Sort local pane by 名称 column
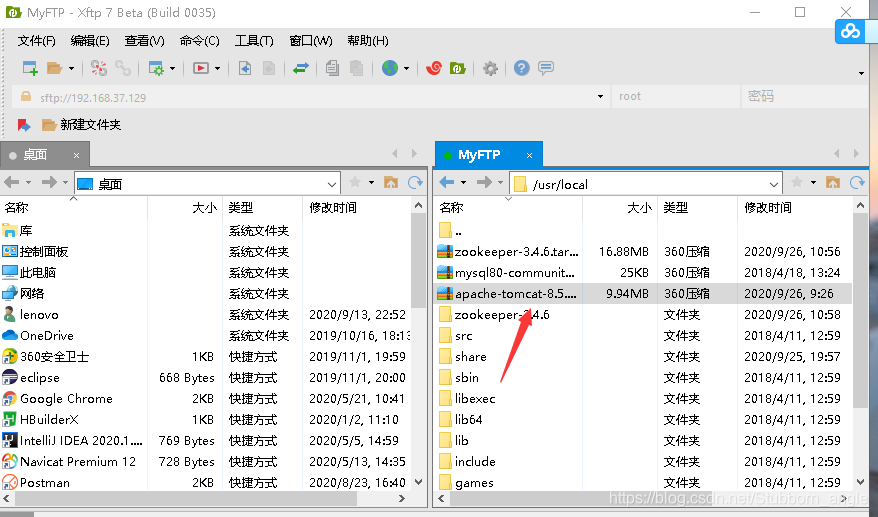878x517 pixels. tap(73, 208)
